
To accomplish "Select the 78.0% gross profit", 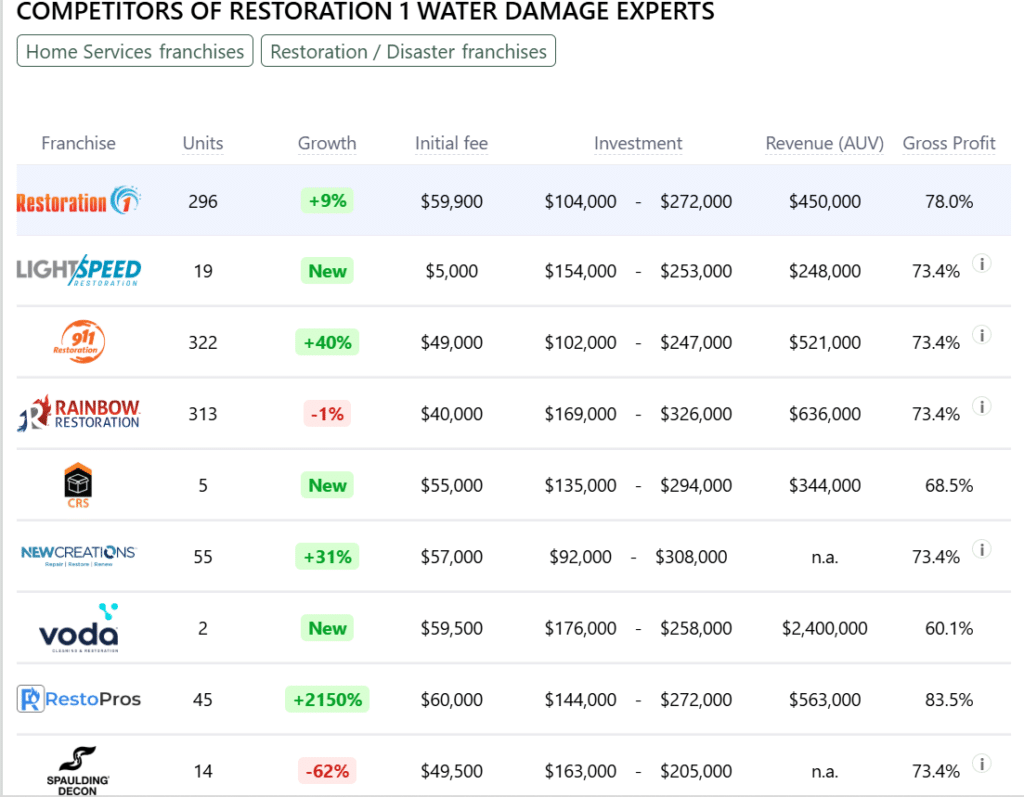I will click(x=949, y=201).
